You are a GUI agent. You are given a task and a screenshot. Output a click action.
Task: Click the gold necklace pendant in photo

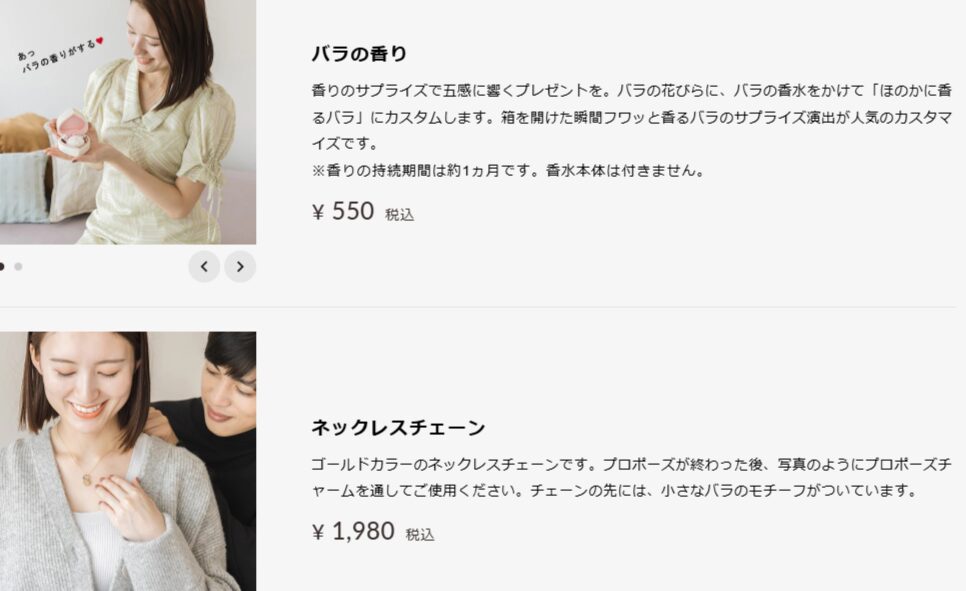[87, 479]
